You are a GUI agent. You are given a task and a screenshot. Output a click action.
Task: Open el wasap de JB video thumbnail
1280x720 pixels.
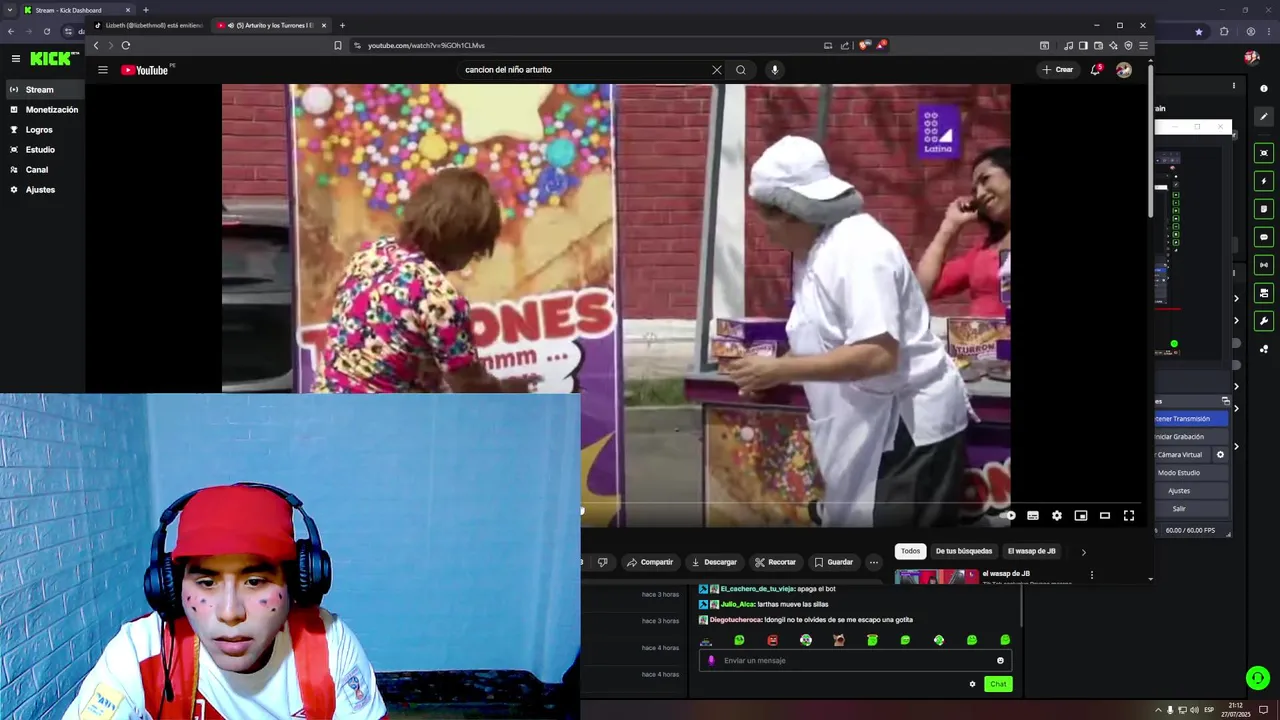click(x=936, y=577)
